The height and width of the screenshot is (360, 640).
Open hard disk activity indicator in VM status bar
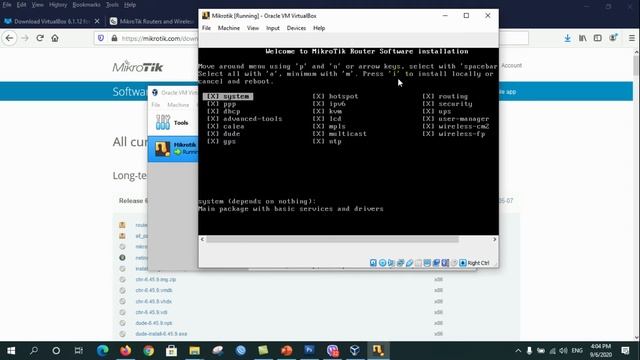pos(373,263)
